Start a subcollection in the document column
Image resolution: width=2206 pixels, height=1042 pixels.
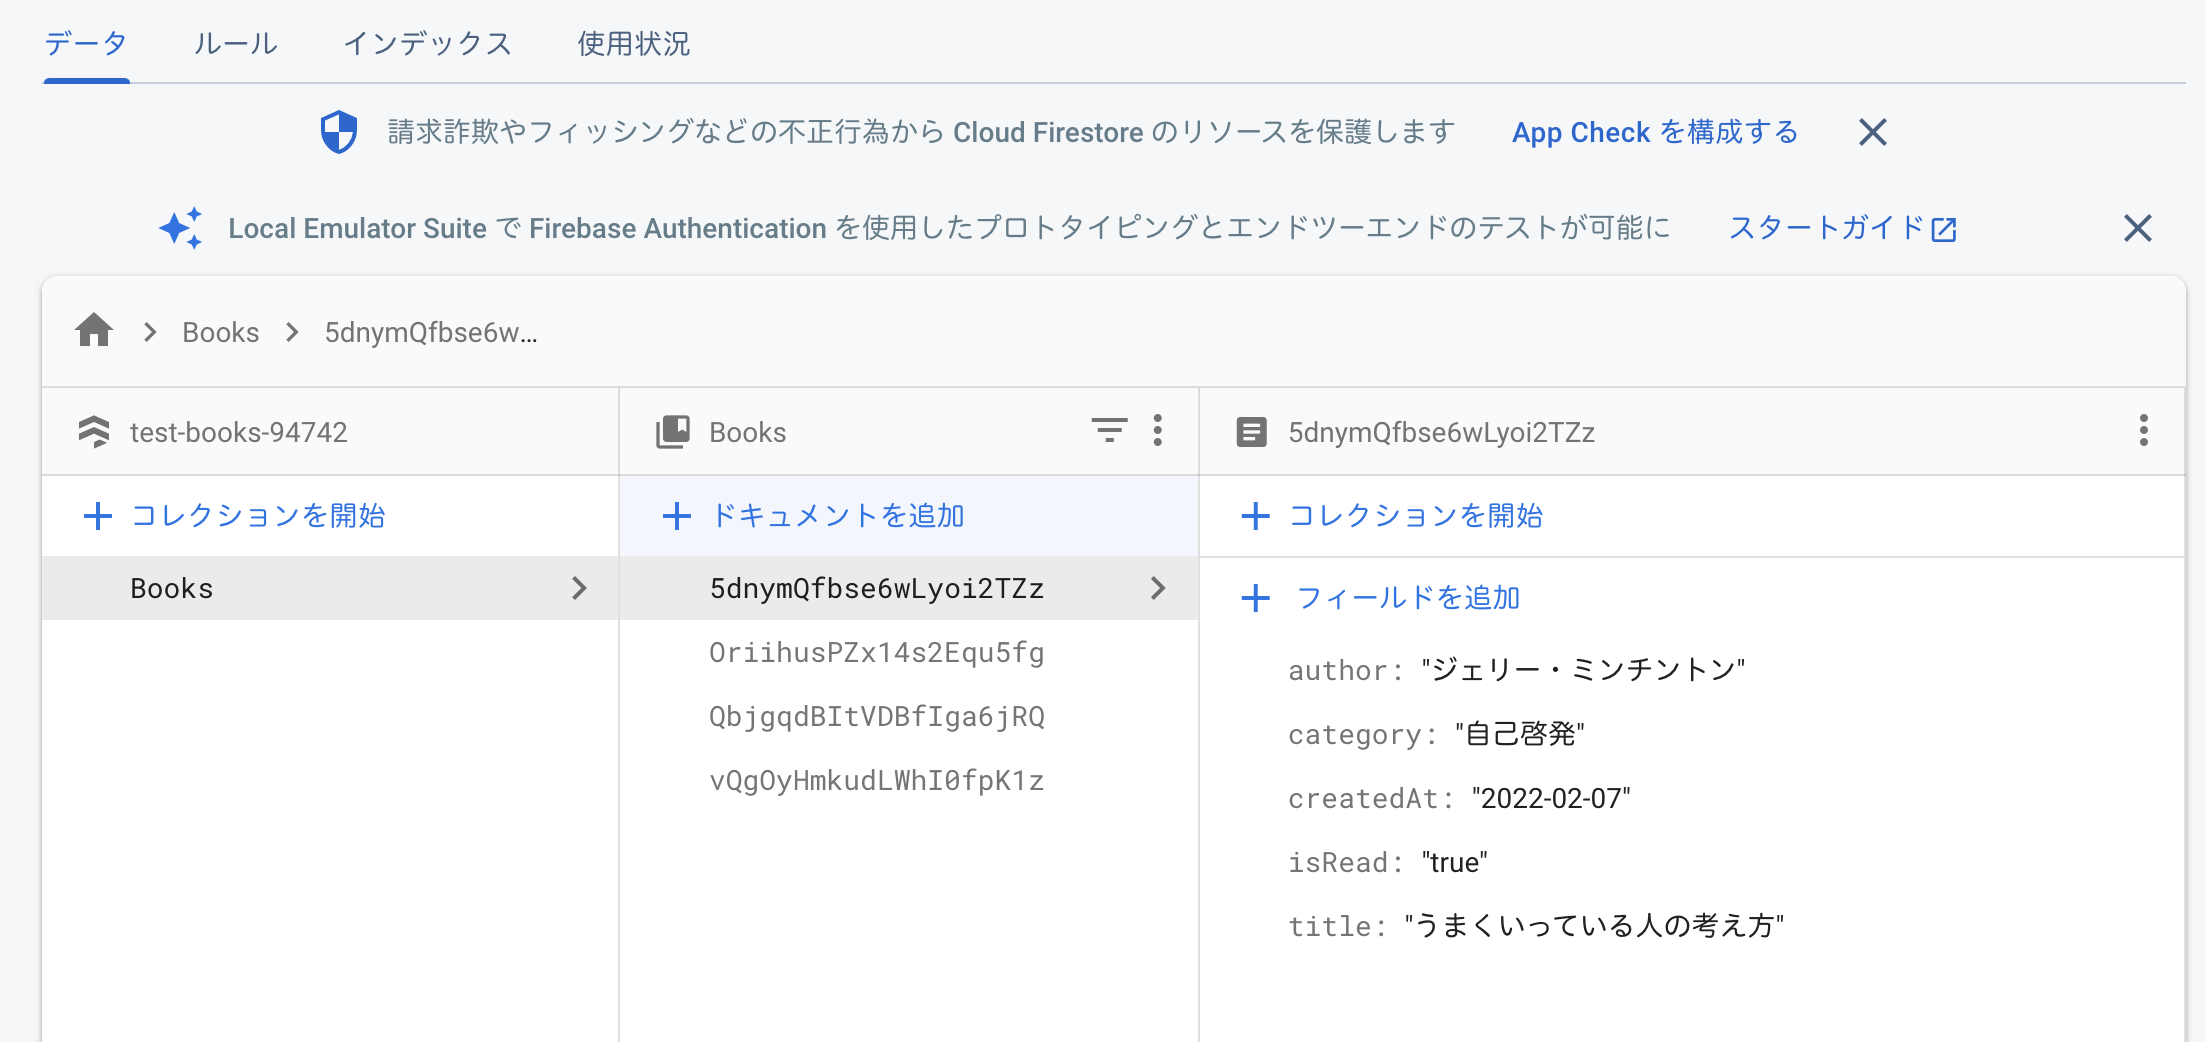(1391, 516)
